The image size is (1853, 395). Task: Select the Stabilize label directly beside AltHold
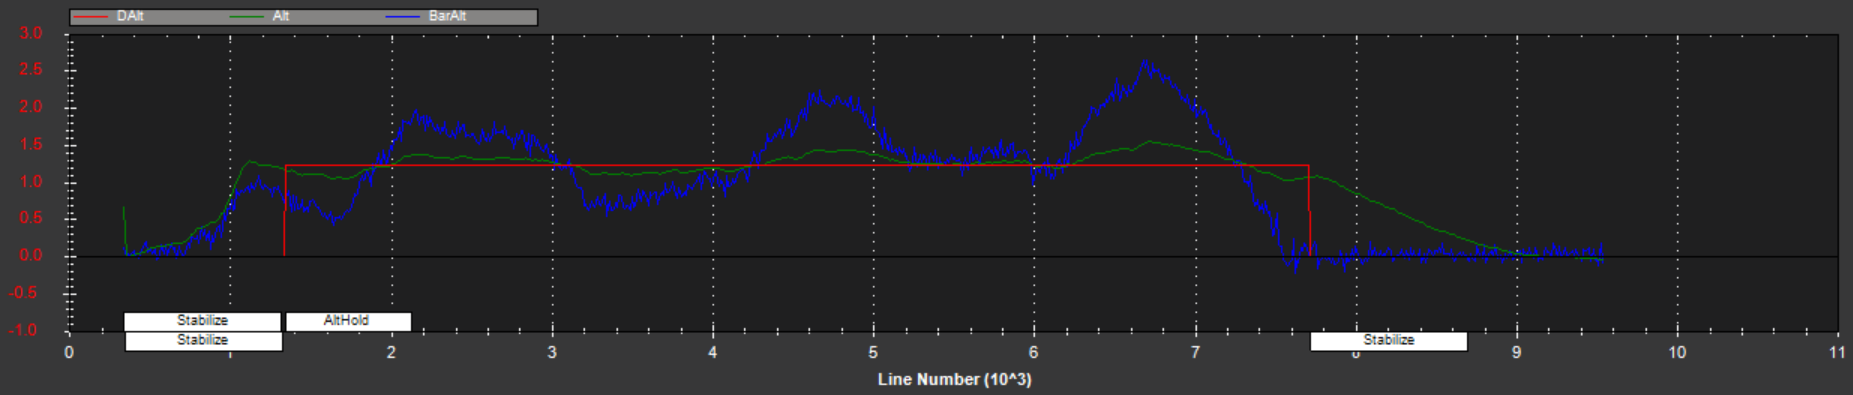pos(203,321)
